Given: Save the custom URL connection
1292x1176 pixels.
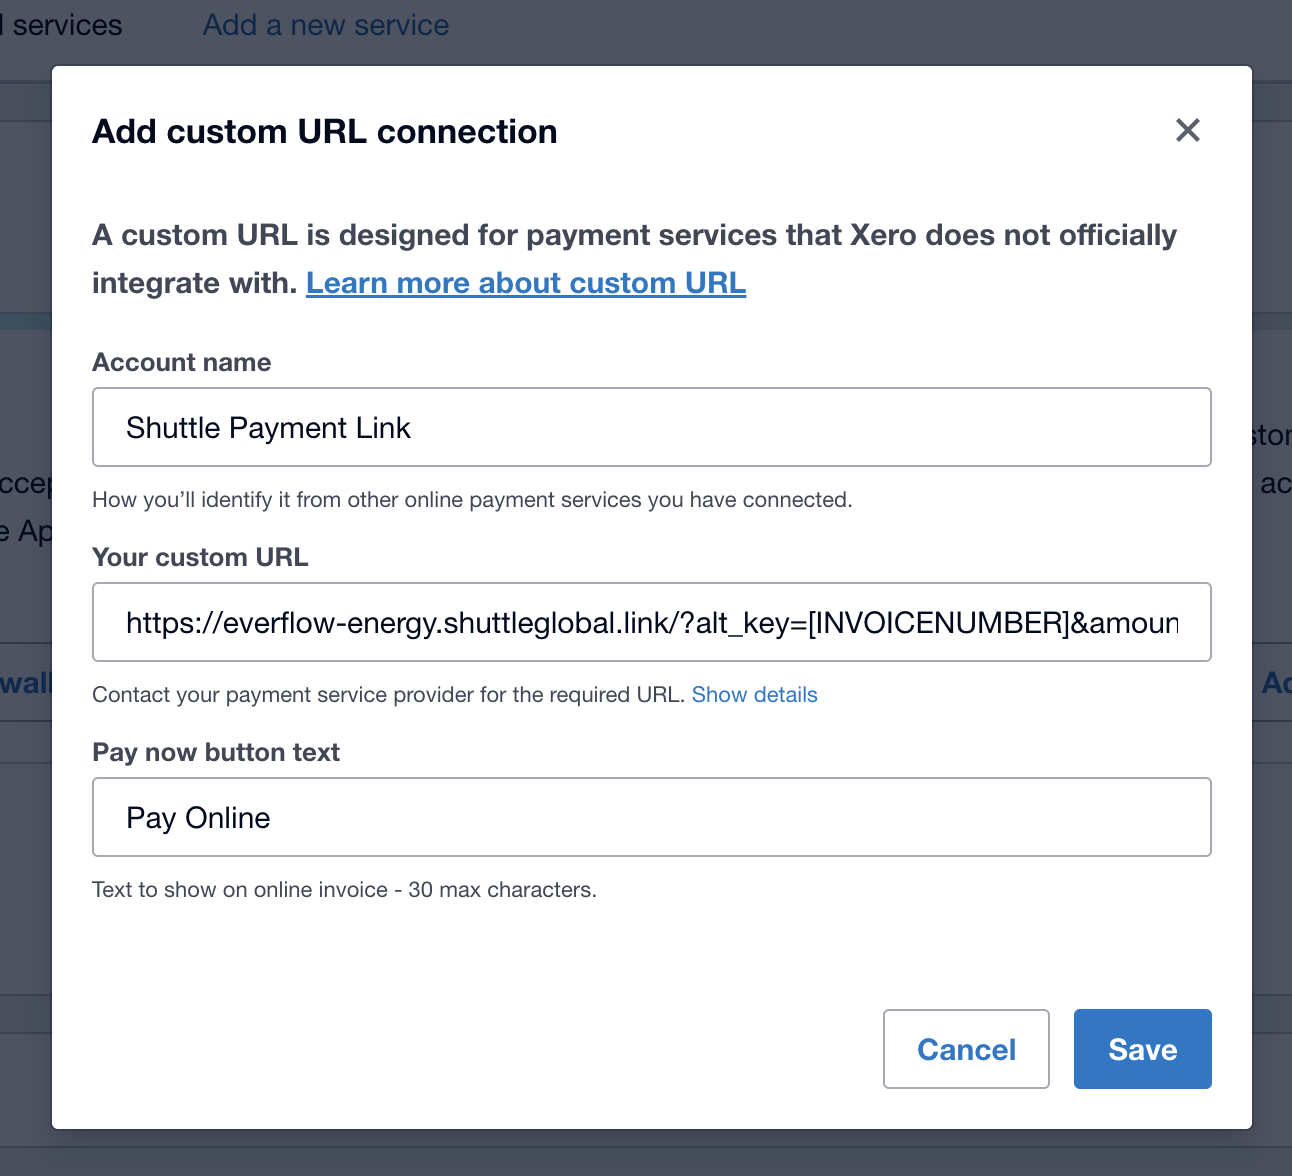Looking at the screenshot, I should point(1142,1049).
